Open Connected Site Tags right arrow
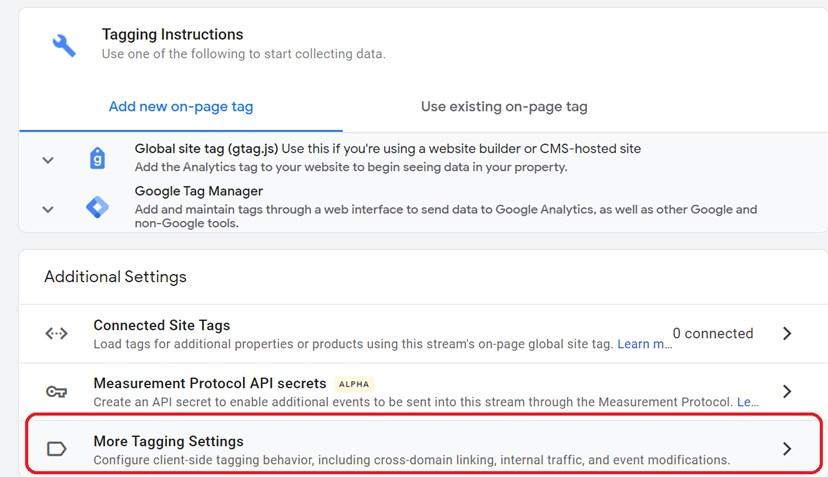Screen dimensions: 828x477 [787, 333]
